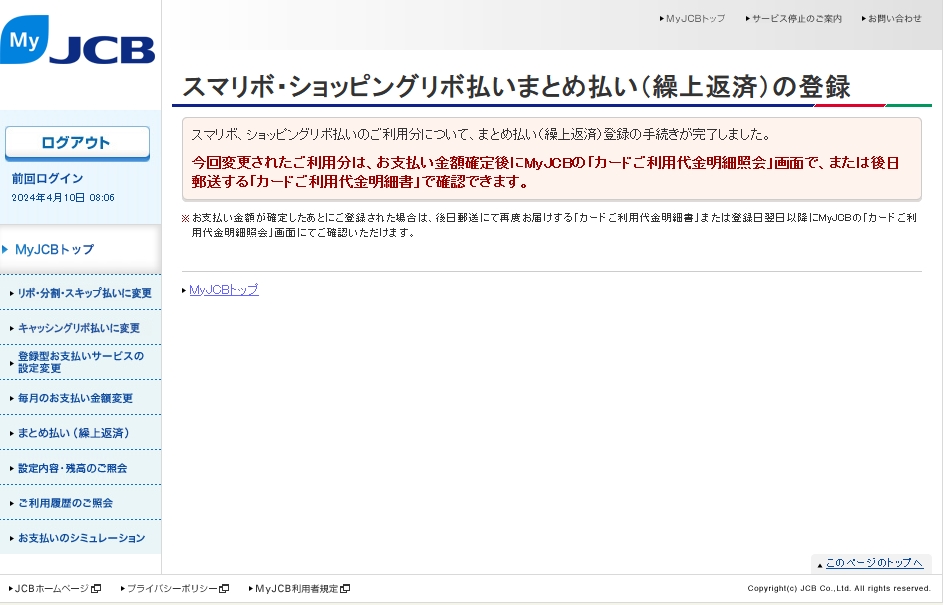
Task: Click external-window icon next to MyJCB利用者規定
Action: pos(345,589)
